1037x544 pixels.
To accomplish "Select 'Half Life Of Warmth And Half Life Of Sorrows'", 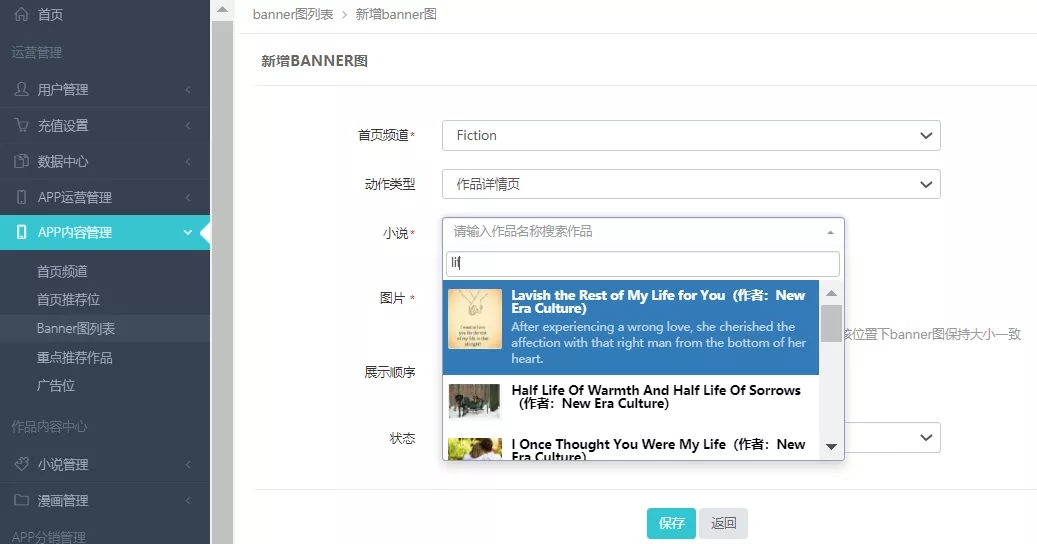I will pos(631,402).
